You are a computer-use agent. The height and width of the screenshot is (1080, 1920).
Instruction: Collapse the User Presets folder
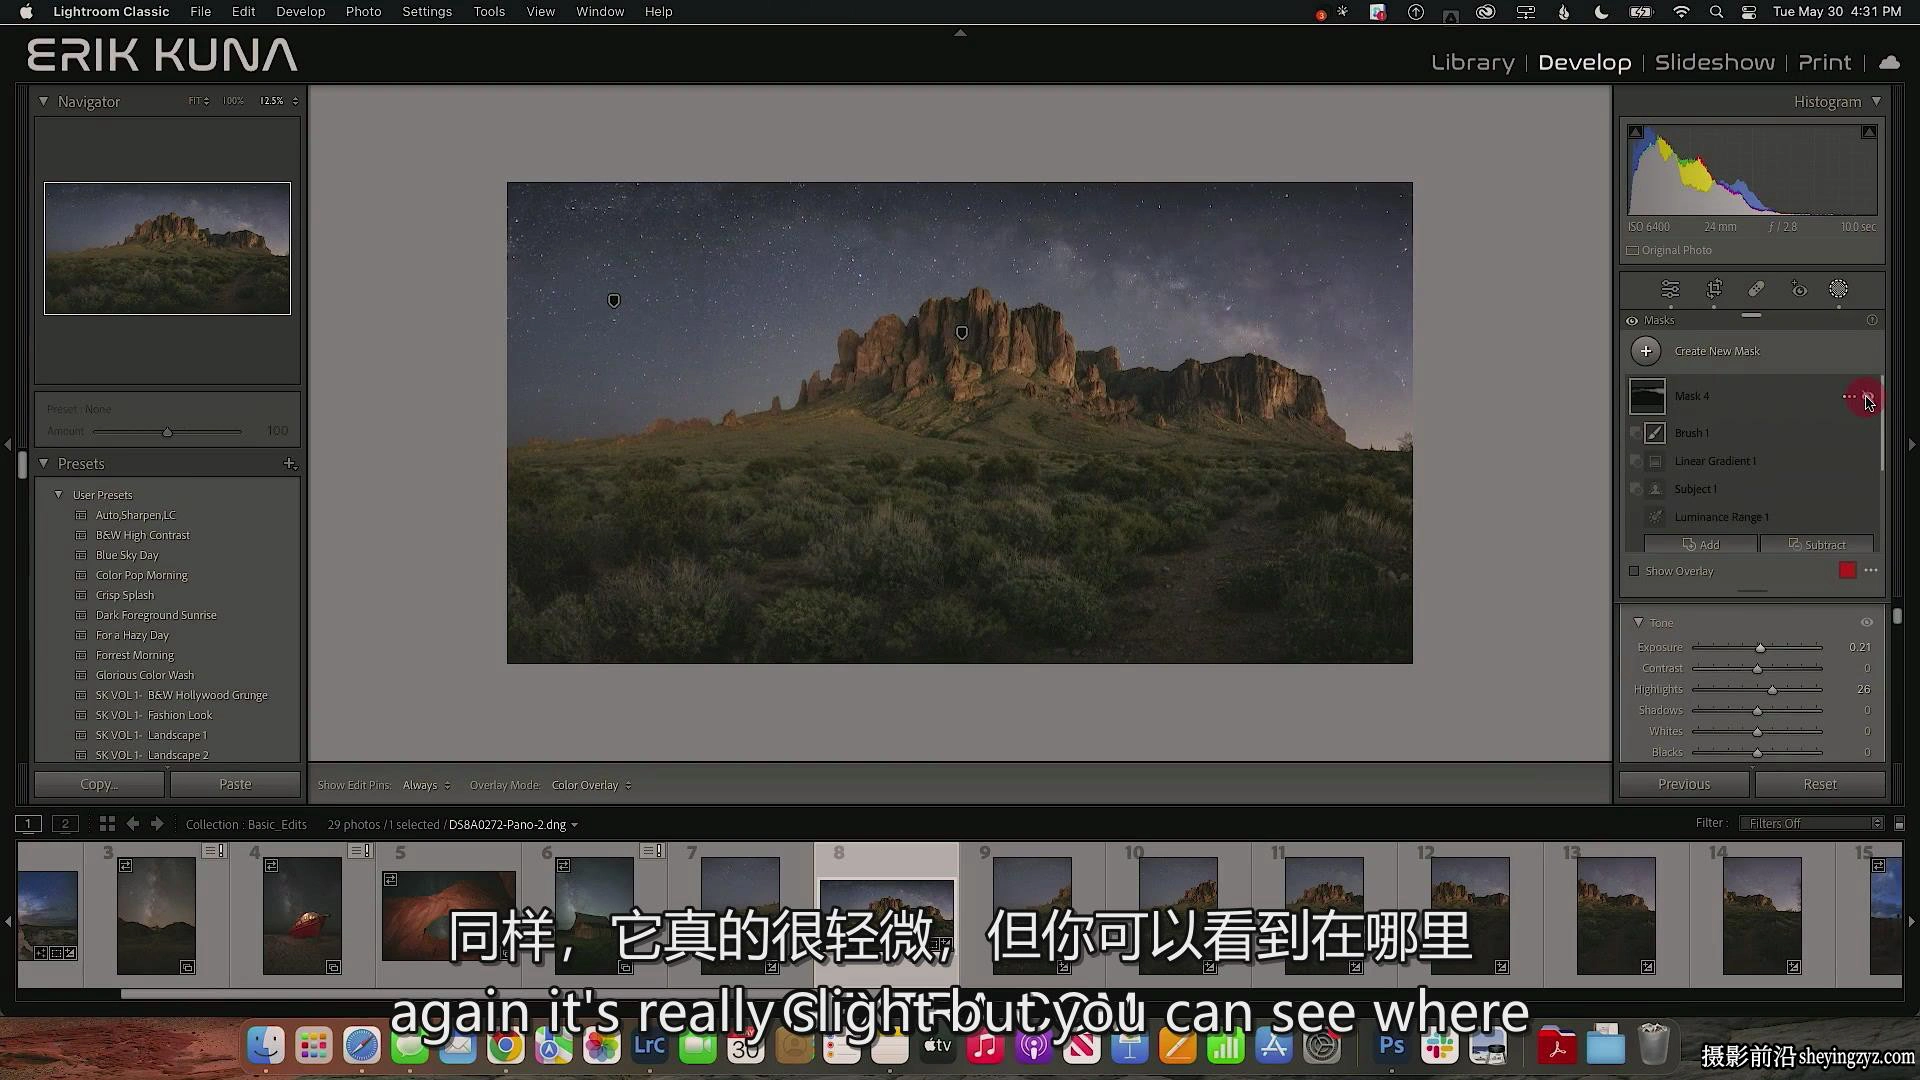(x=58, y=494)
